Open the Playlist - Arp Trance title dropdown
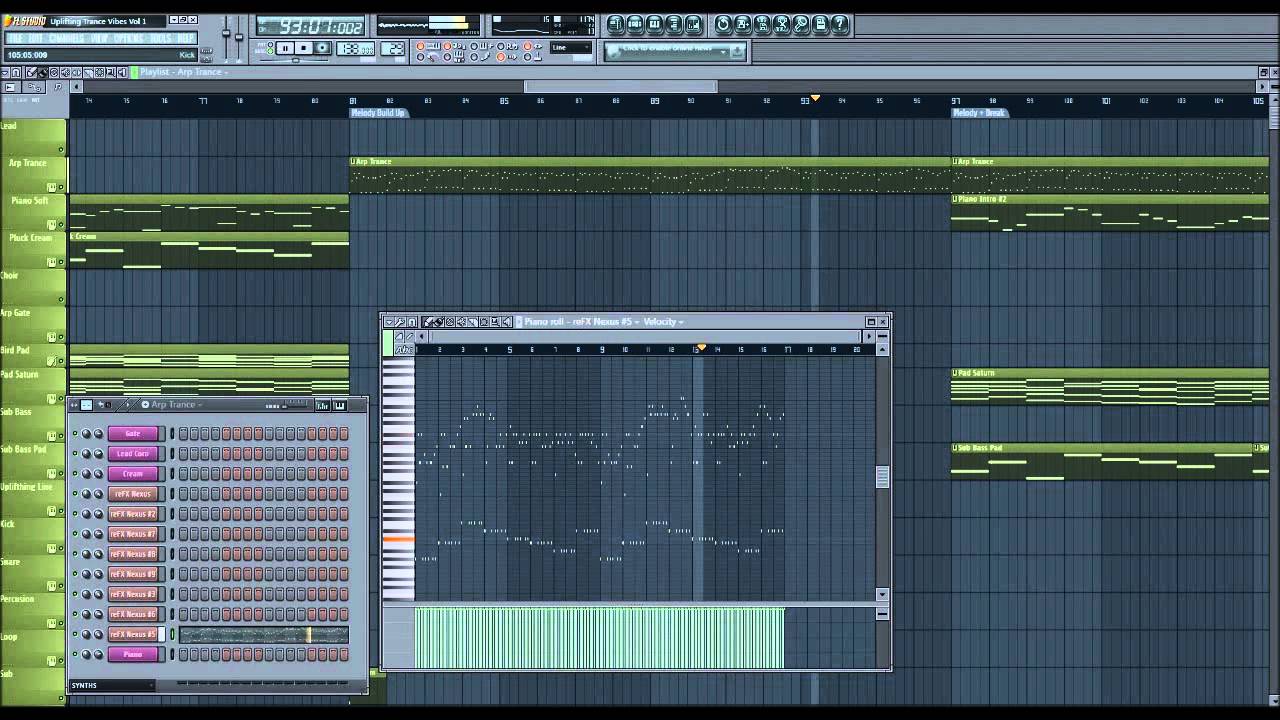Screen dimensions: 1280x720 point(184,72)
